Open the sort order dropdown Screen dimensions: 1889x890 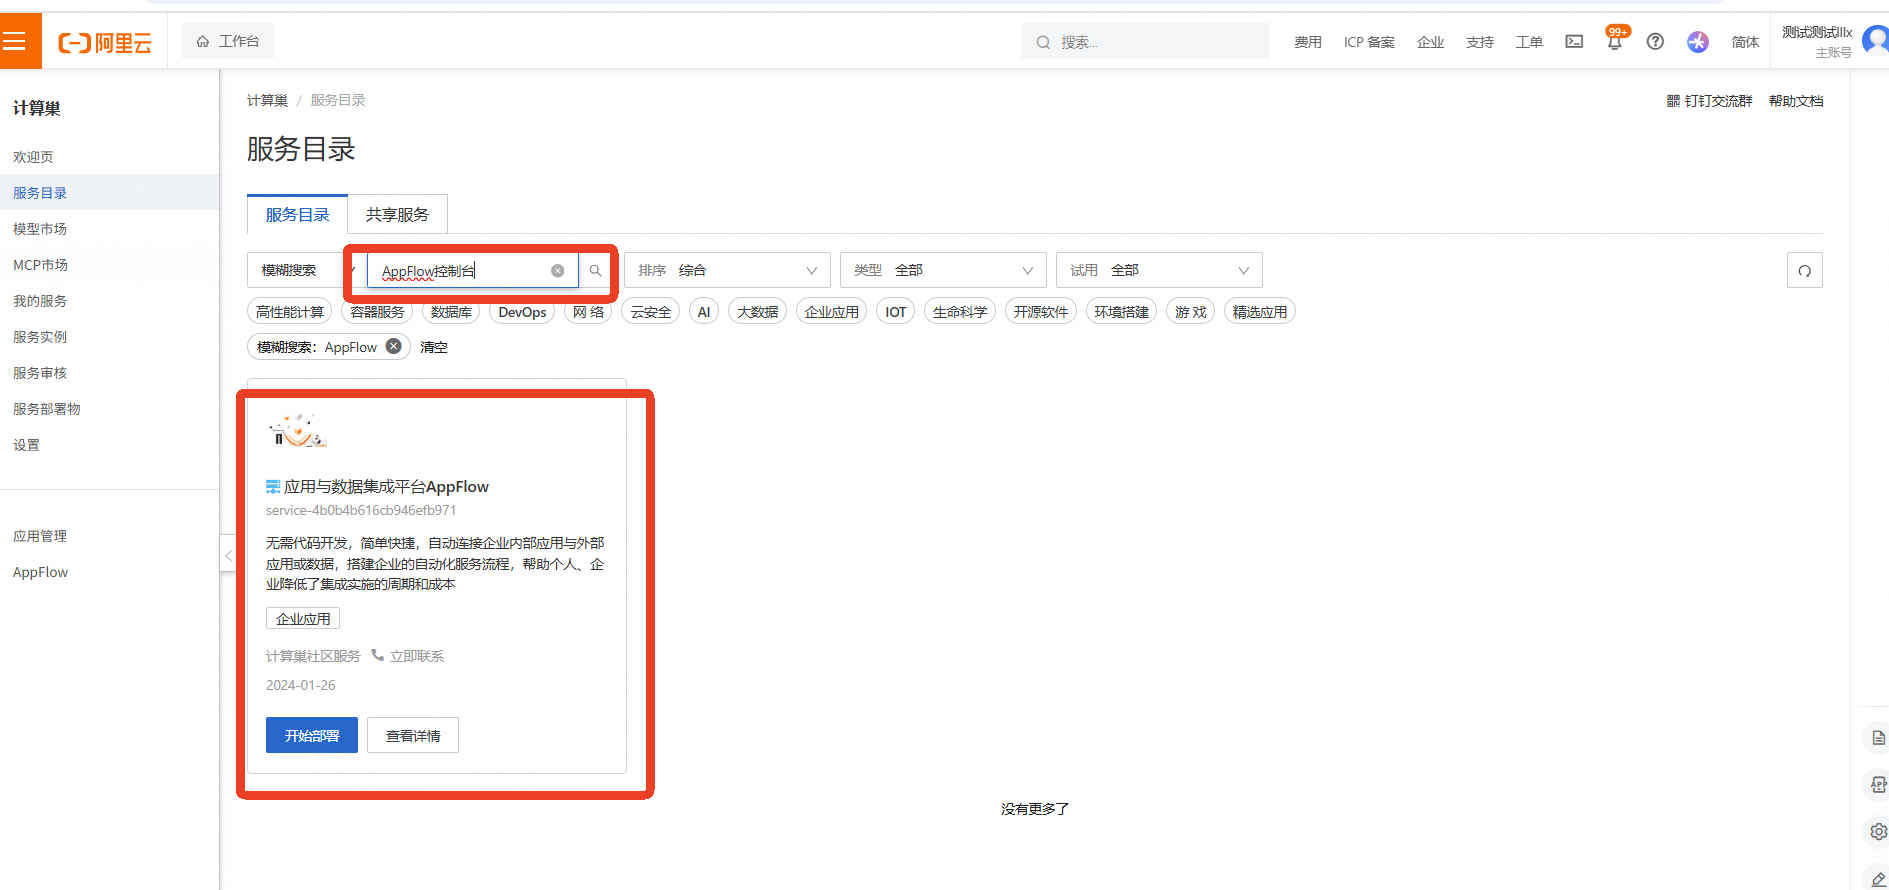[728, 270]
